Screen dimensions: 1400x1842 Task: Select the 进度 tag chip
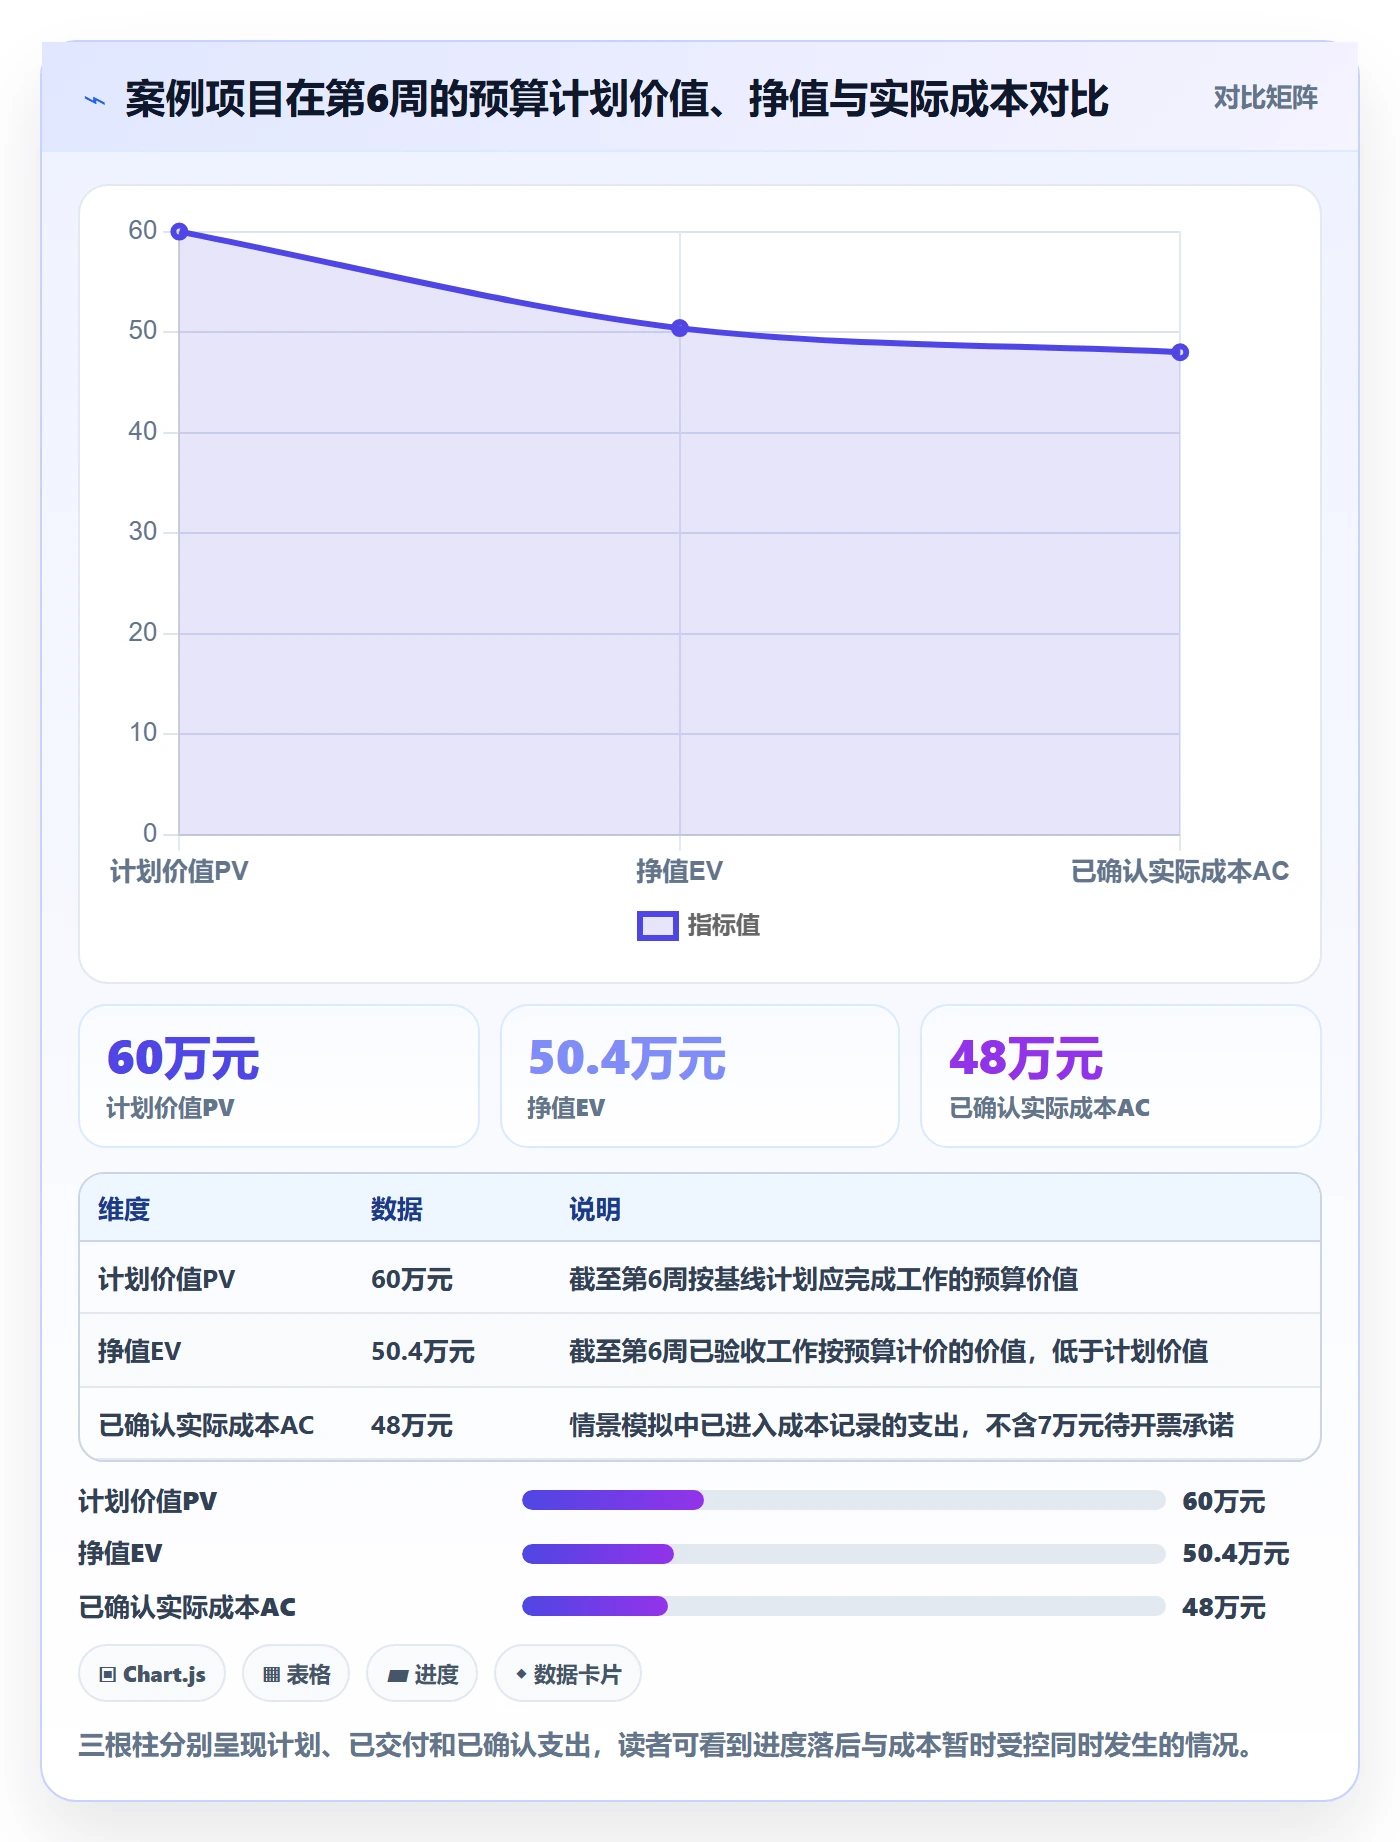[422, 1674]
